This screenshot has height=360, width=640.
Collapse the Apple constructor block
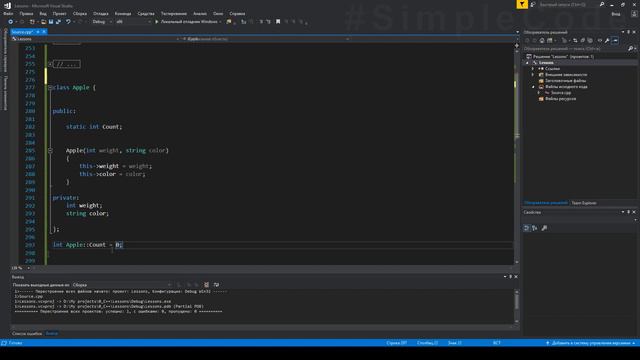click(50, 151)
